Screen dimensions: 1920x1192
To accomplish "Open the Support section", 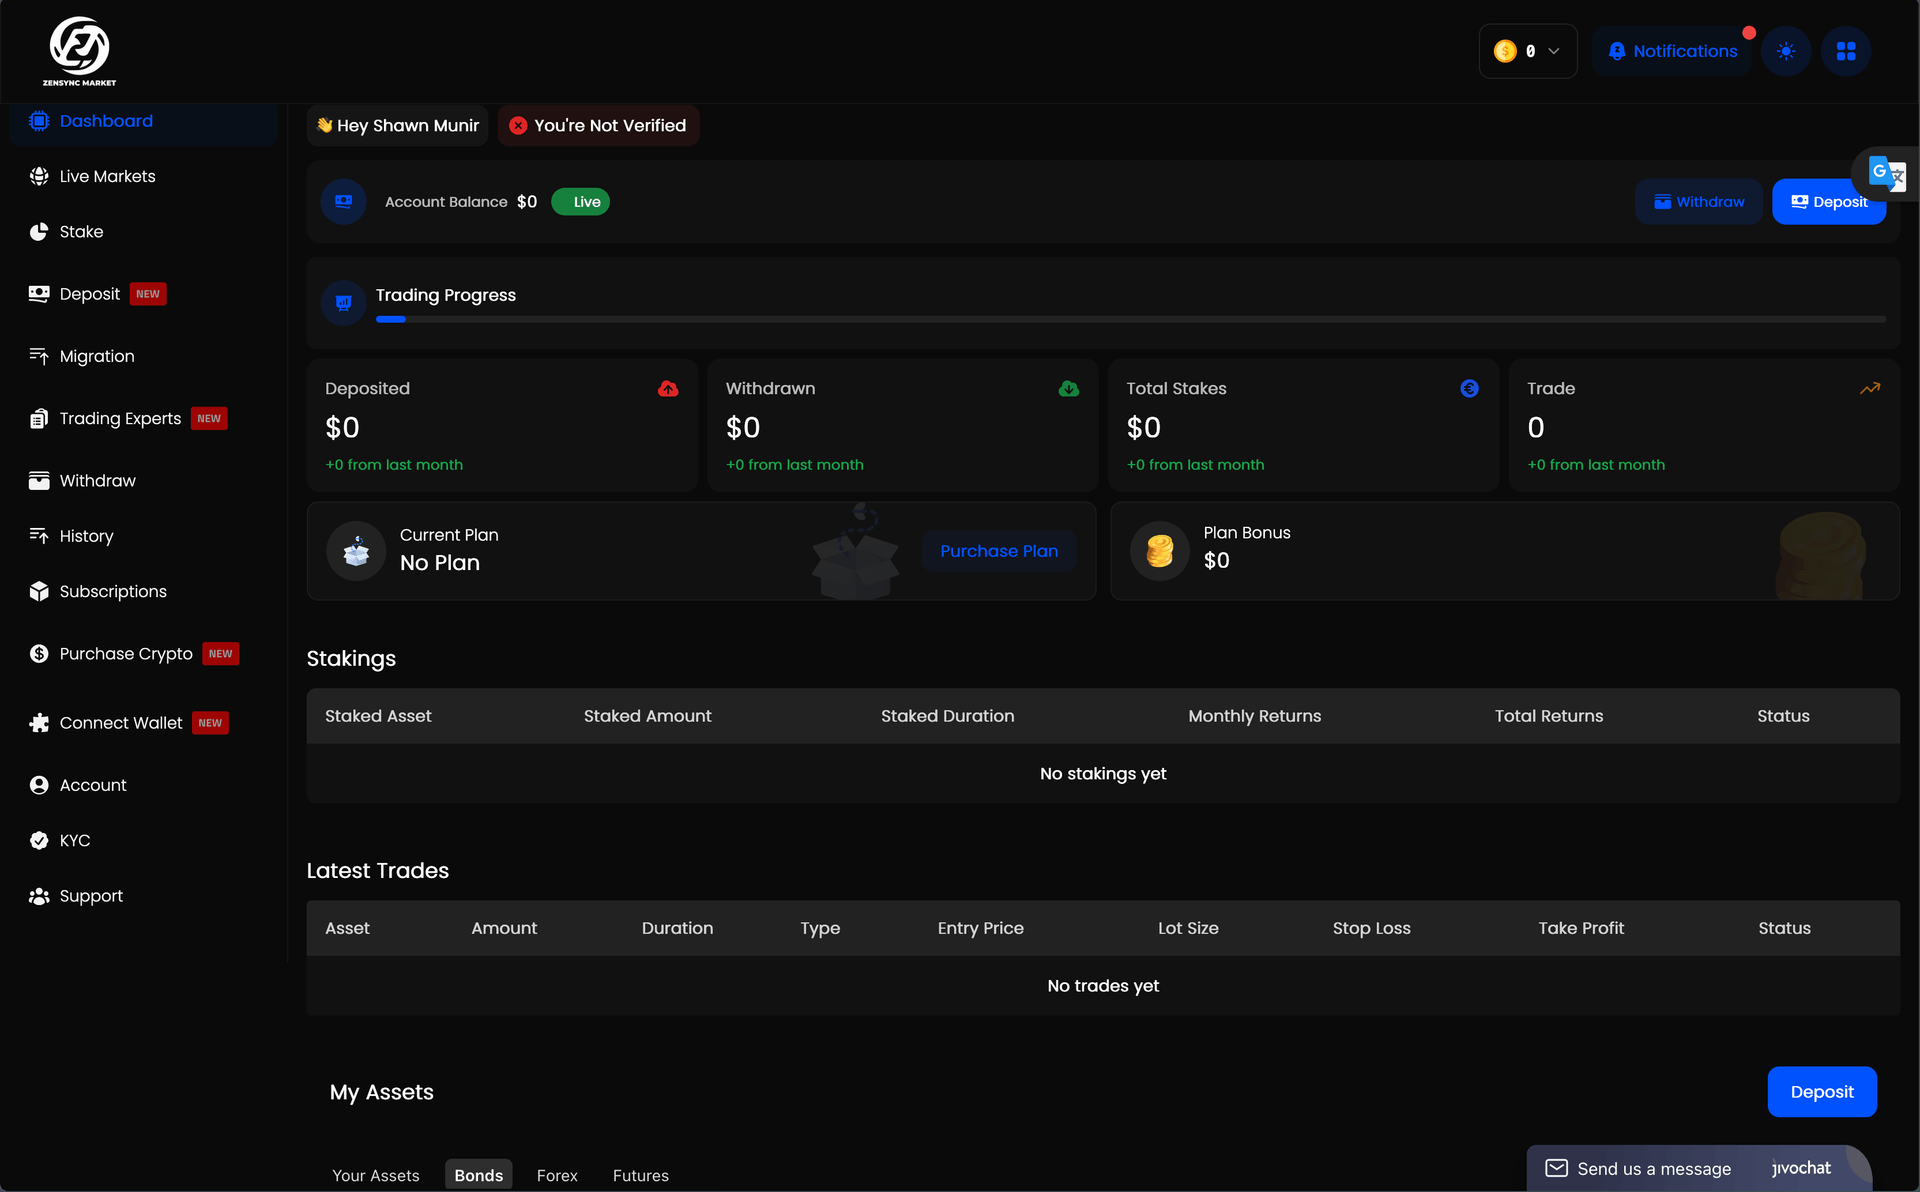I will (x=90, y=896).
